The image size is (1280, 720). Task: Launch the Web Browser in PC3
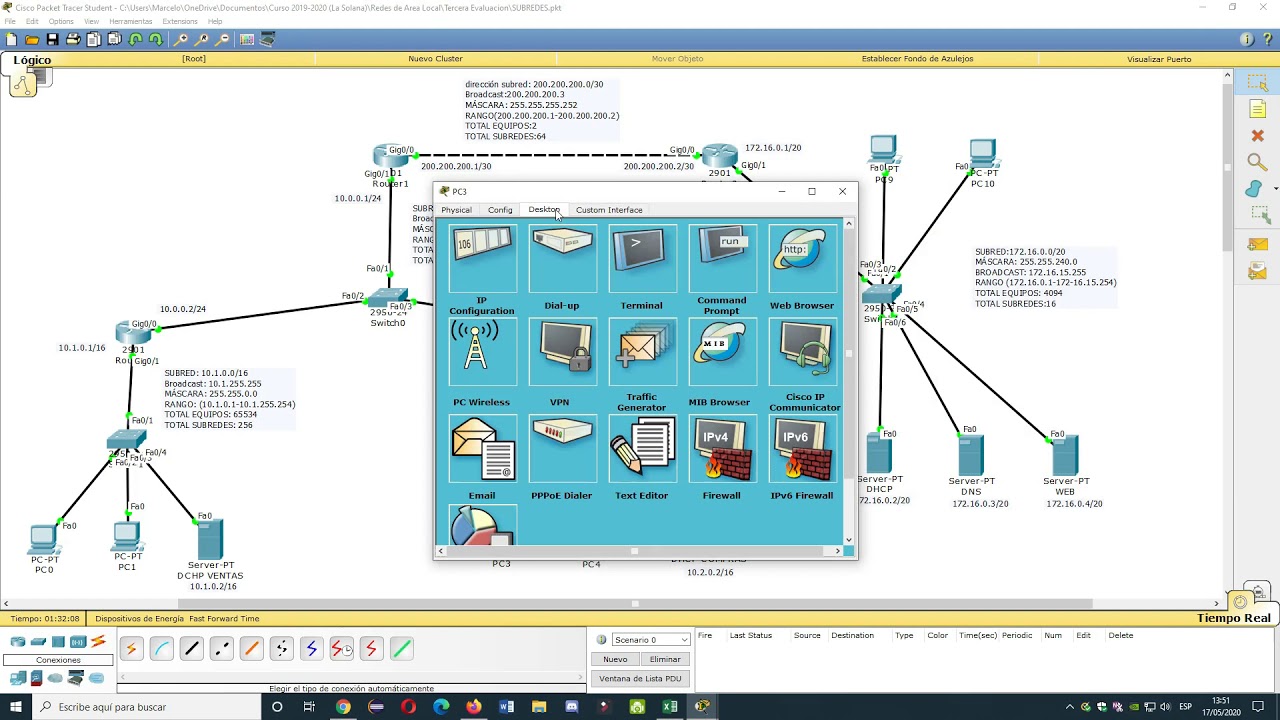click(802, 258)
